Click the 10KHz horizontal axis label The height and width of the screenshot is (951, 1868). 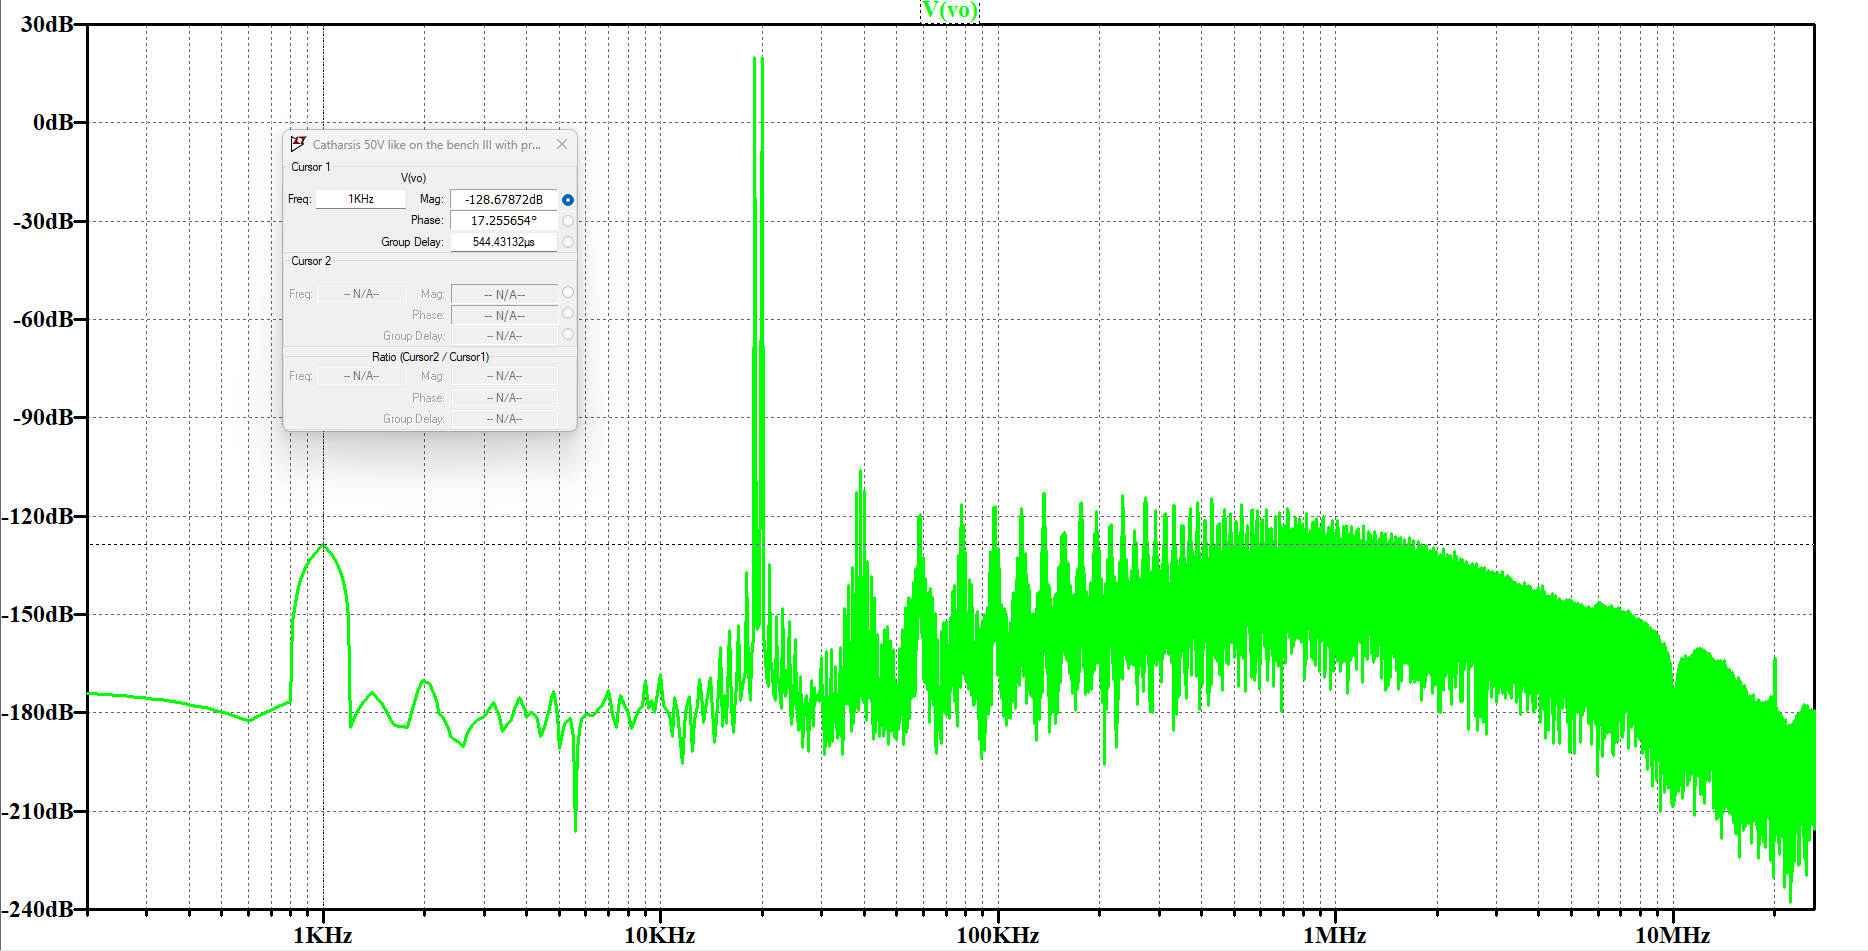pos(660,935)
